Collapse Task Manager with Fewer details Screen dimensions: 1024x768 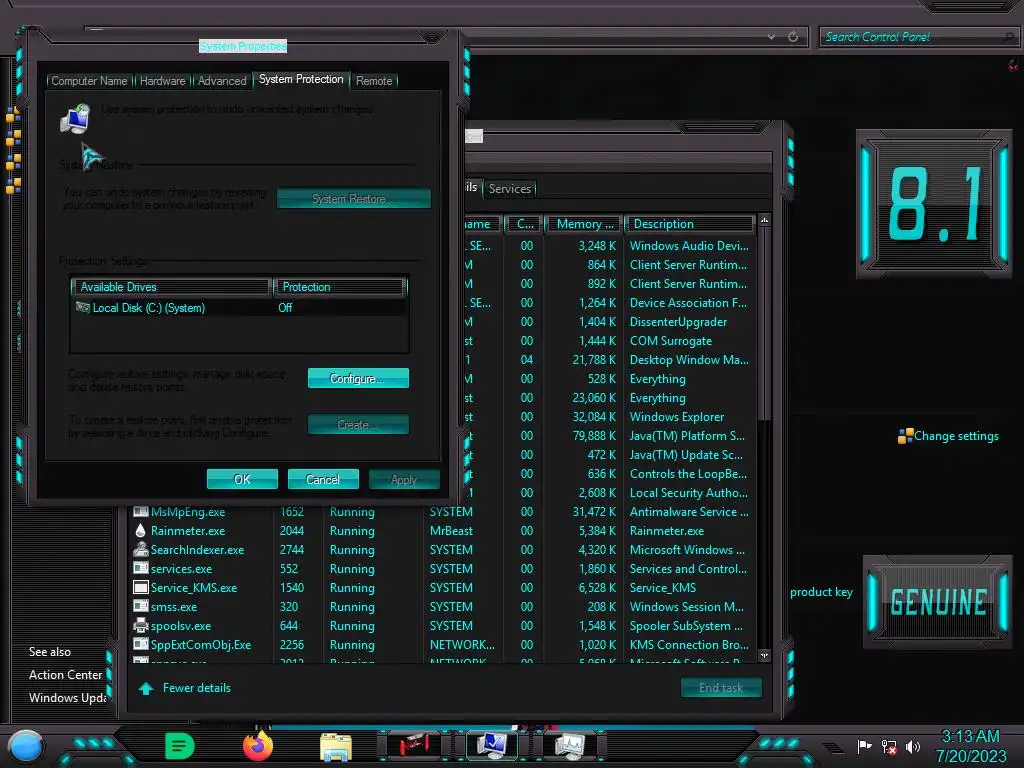197,688
